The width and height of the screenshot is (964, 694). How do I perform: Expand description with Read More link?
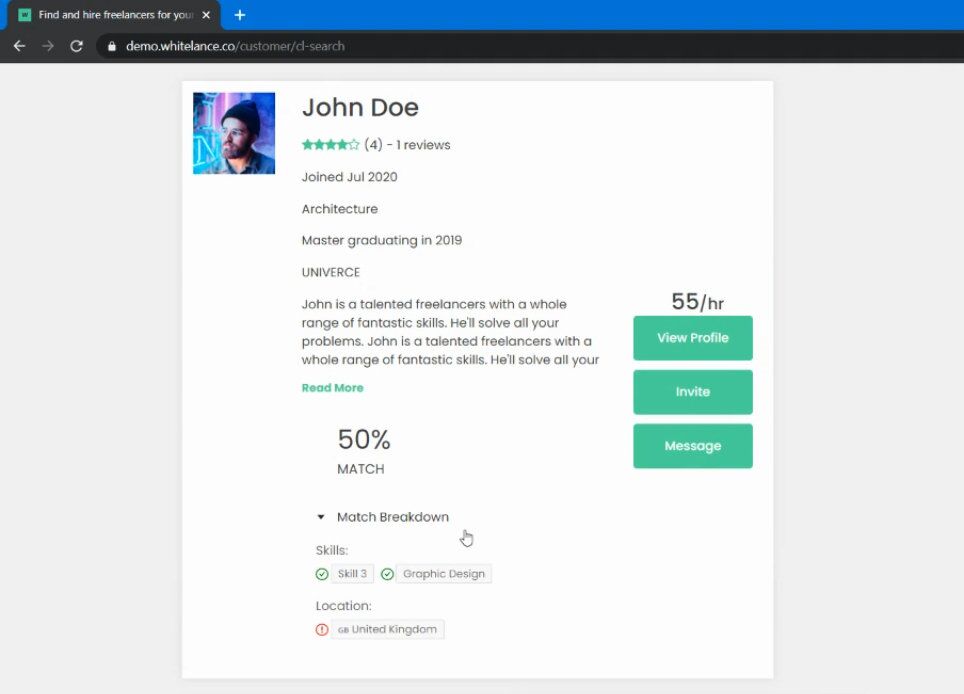coord(333,388)
